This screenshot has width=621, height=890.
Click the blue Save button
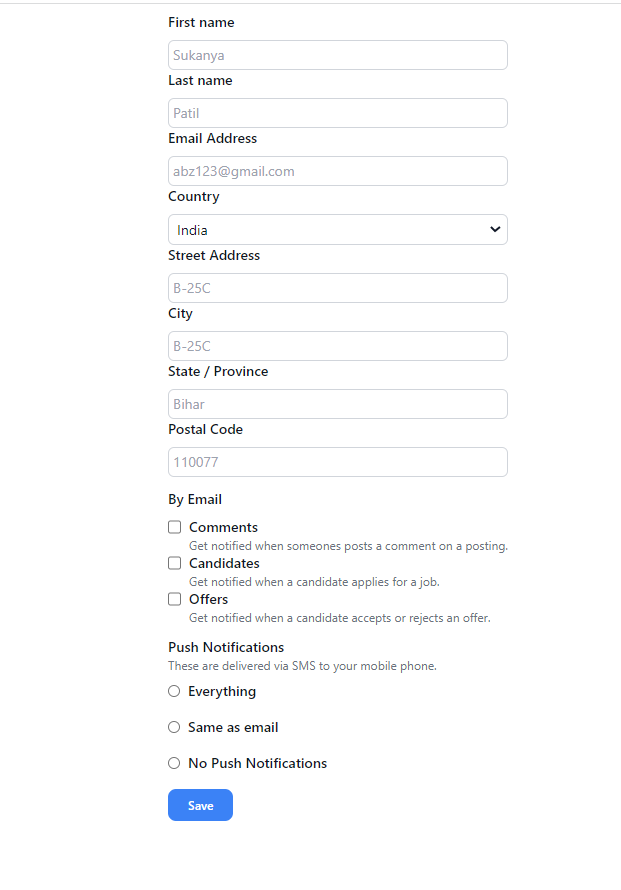200,805
